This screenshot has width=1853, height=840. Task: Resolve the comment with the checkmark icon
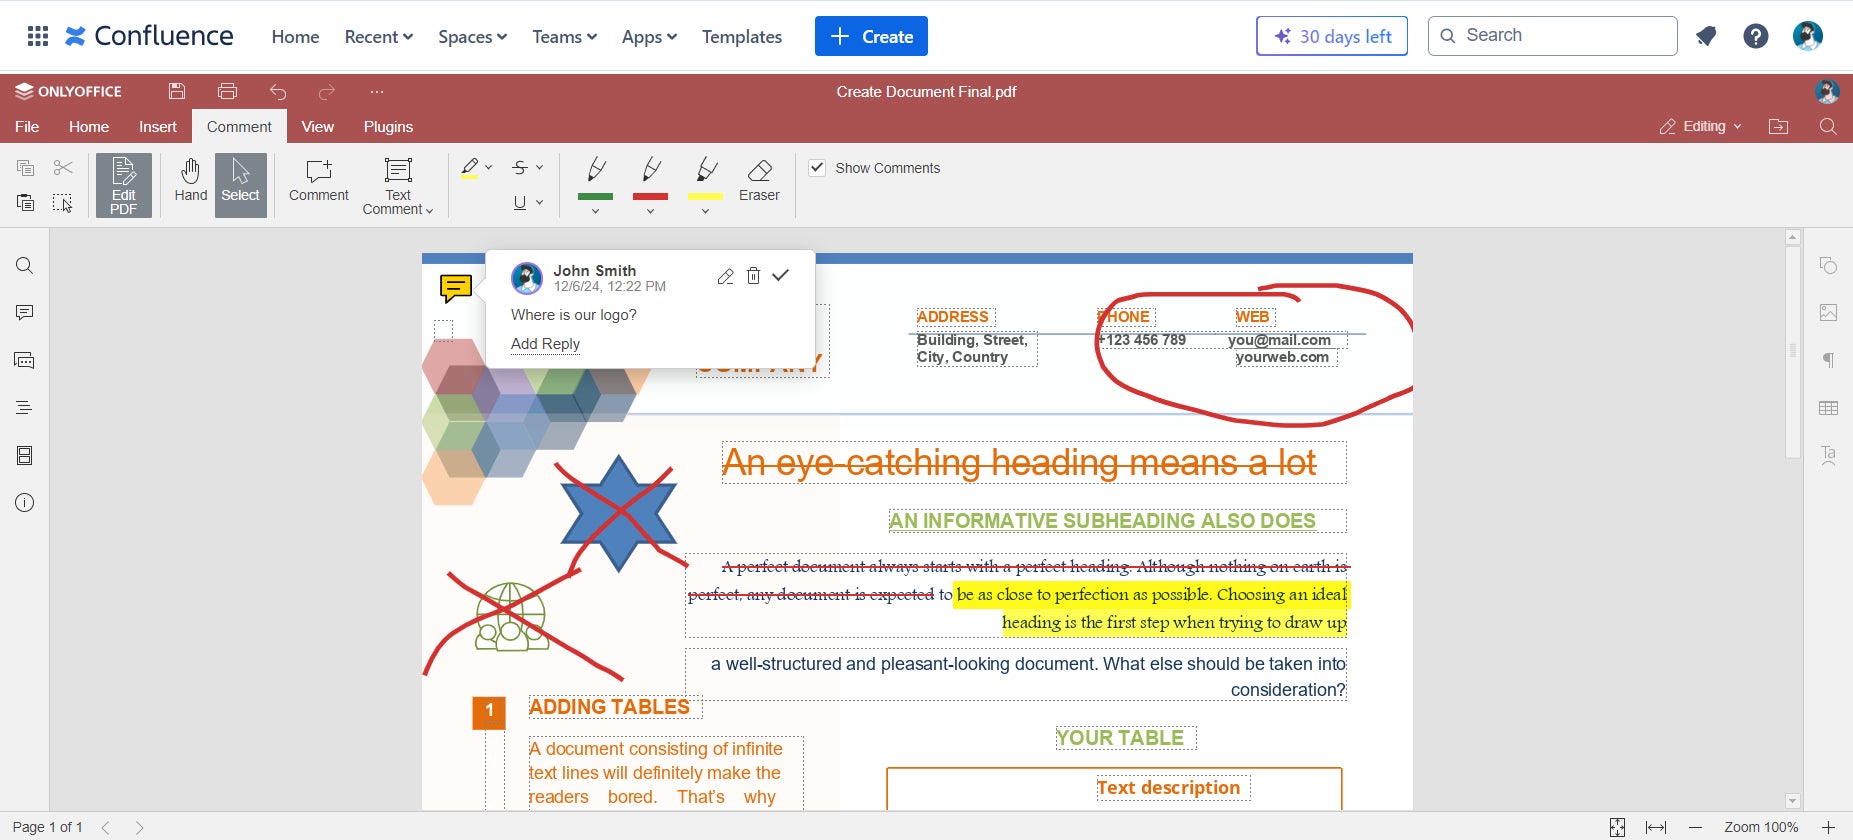pyautogui.click(x=781, y=275)
